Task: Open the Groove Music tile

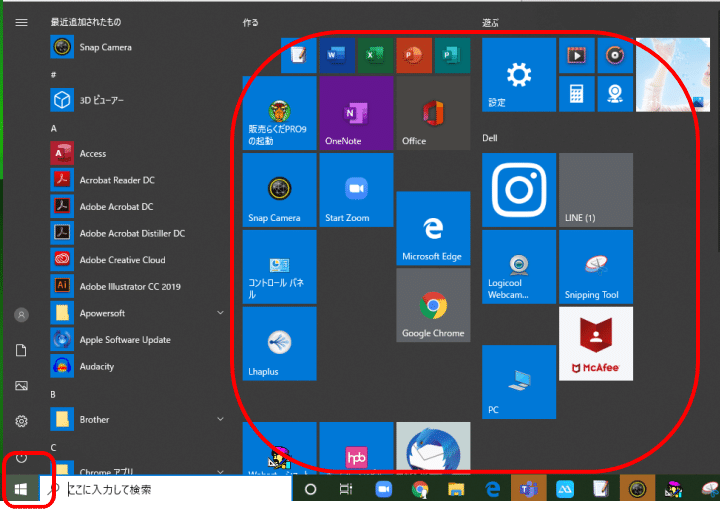Action: pyautogui.click(x=615, y=56)
